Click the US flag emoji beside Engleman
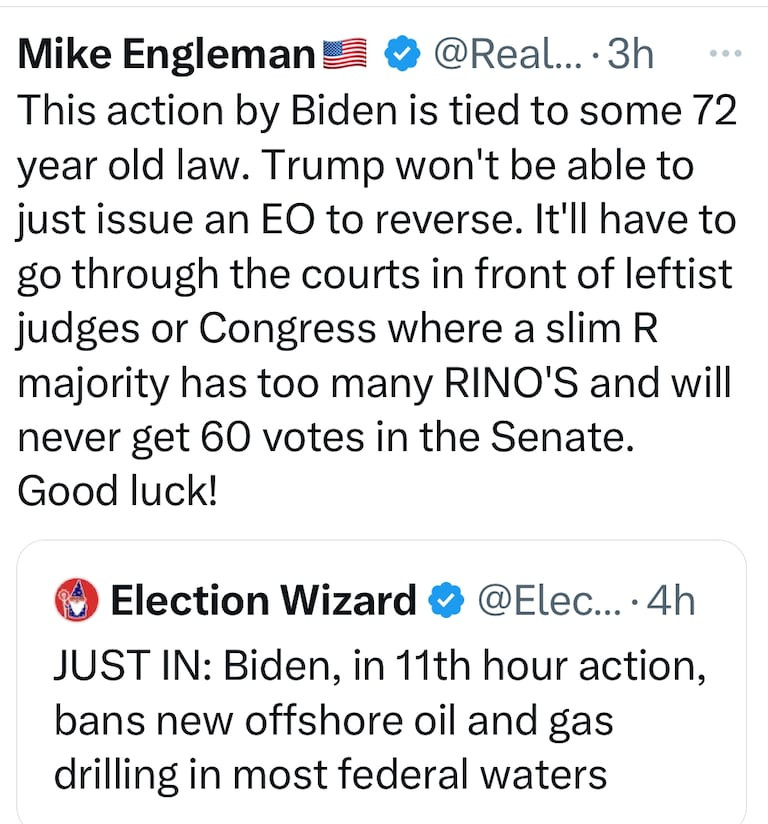 click(347, 55)
